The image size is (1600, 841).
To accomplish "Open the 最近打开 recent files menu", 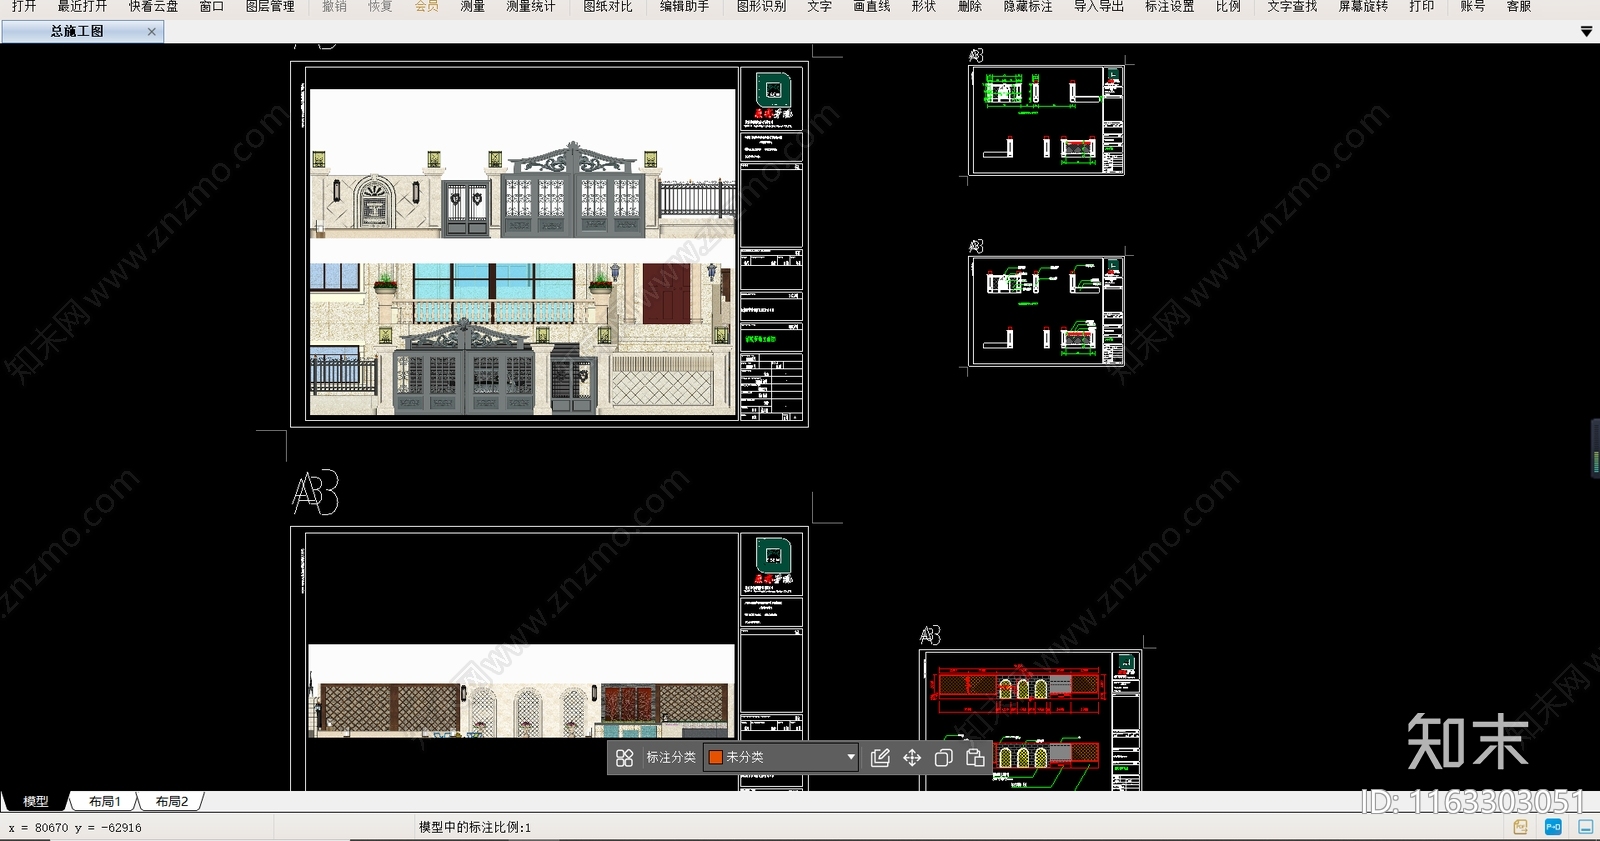I will click(x=82, y=7).
